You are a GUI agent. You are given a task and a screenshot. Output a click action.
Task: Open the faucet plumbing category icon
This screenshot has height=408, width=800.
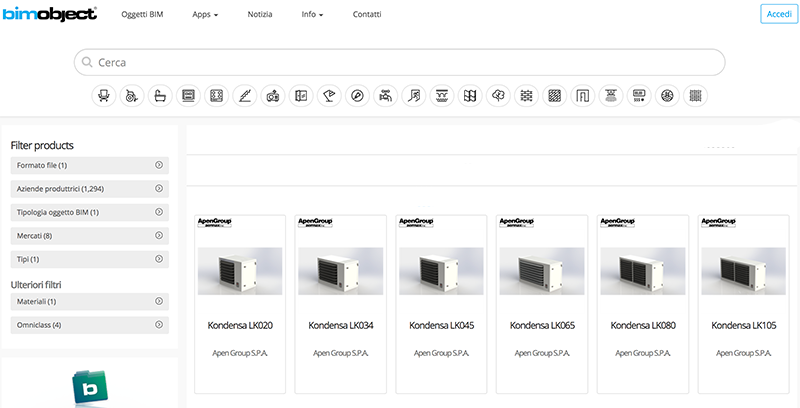coord(386,96)
